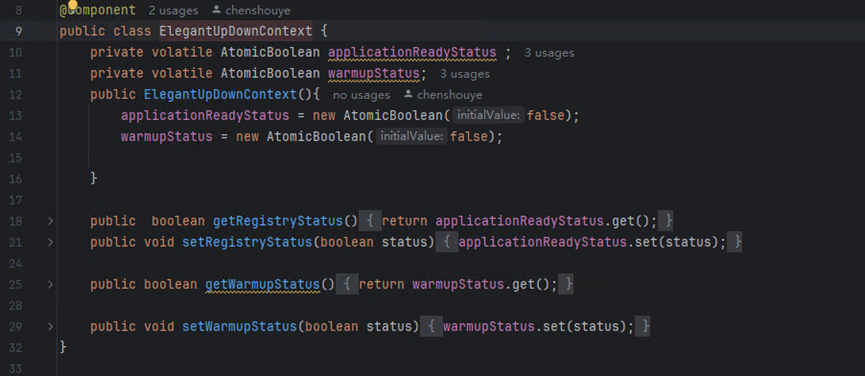Open '3 usages' hint for applicationReadyStatus field
865x376 pixels.
(x=549, y=53)
